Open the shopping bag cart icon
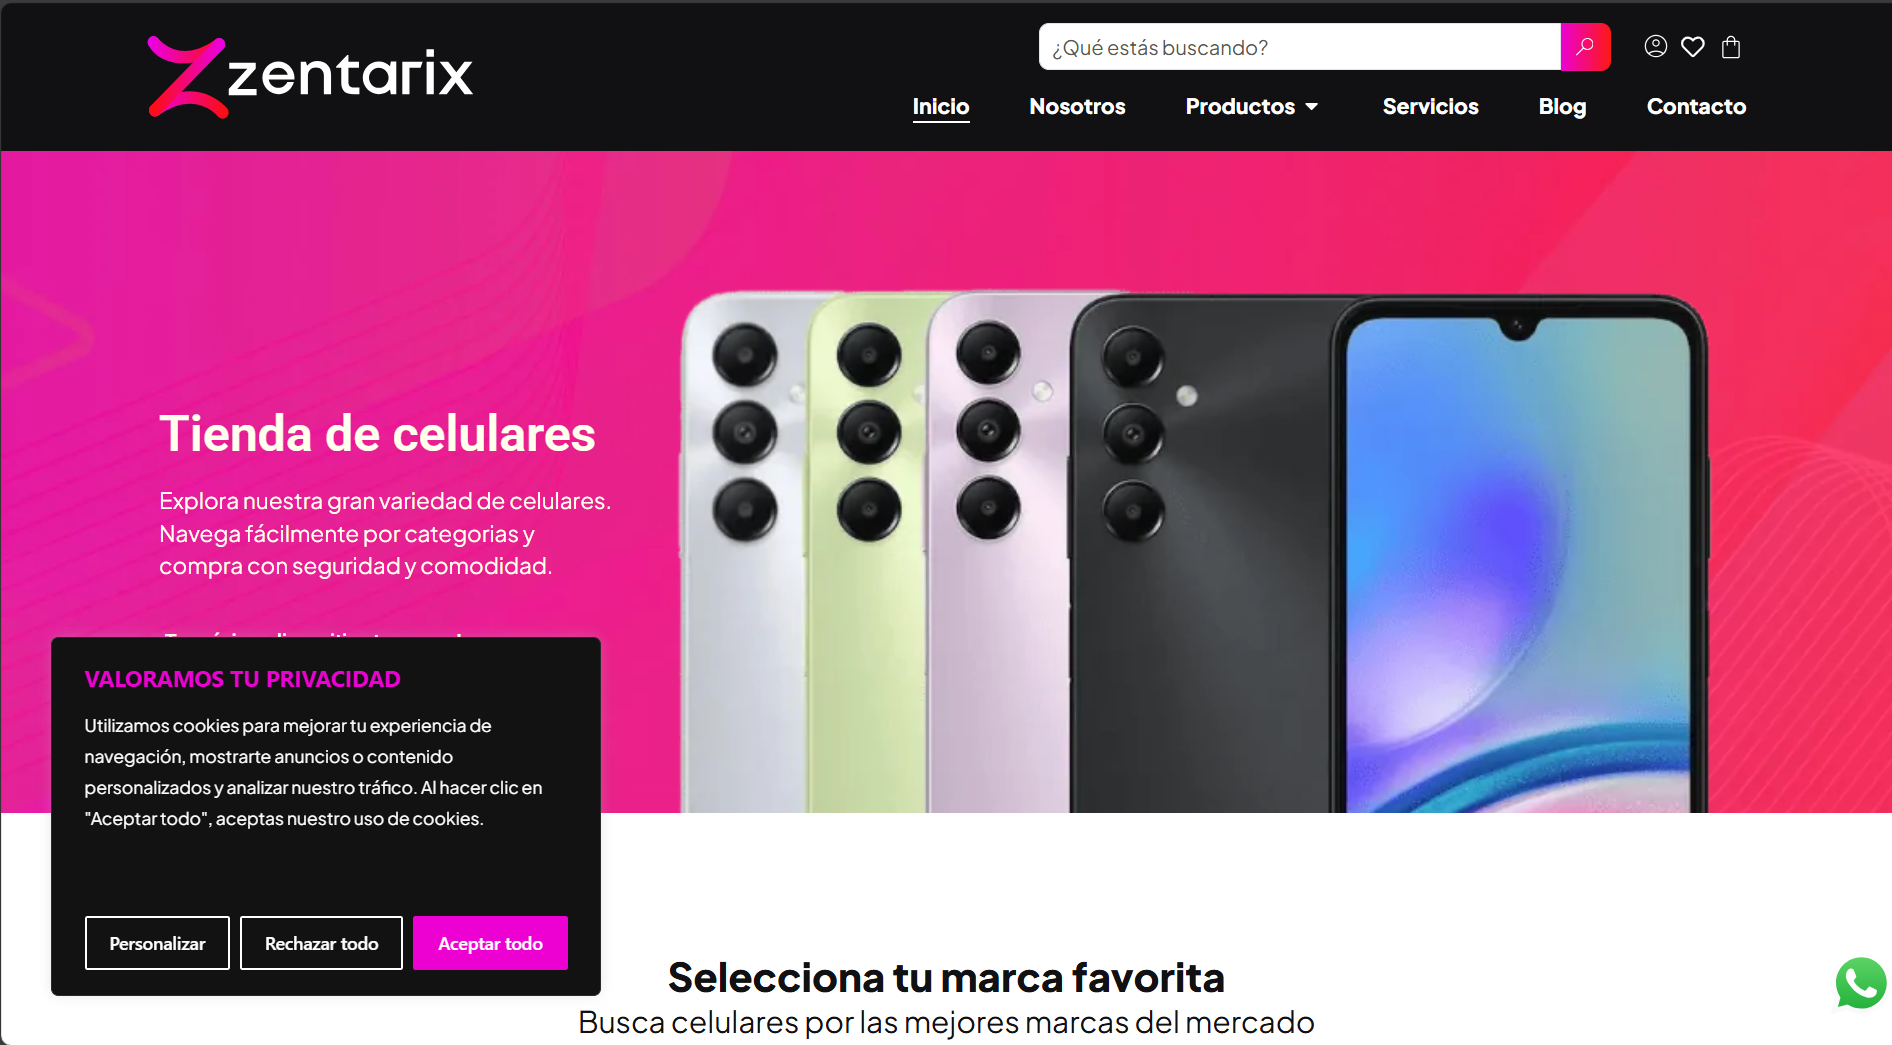The height and width of the screenshot is (1045, 1892). point(1731,47)
